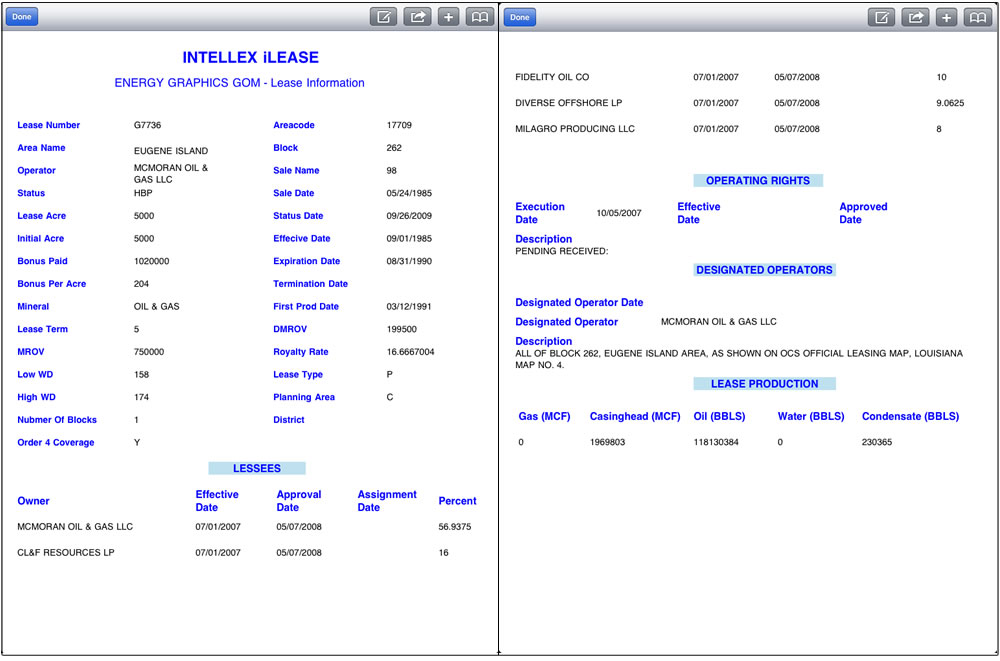Select the Status Date value 09/26/2009
This screenshot has height=661, width=1000.
pyautogui.click(x=409, y=216)
